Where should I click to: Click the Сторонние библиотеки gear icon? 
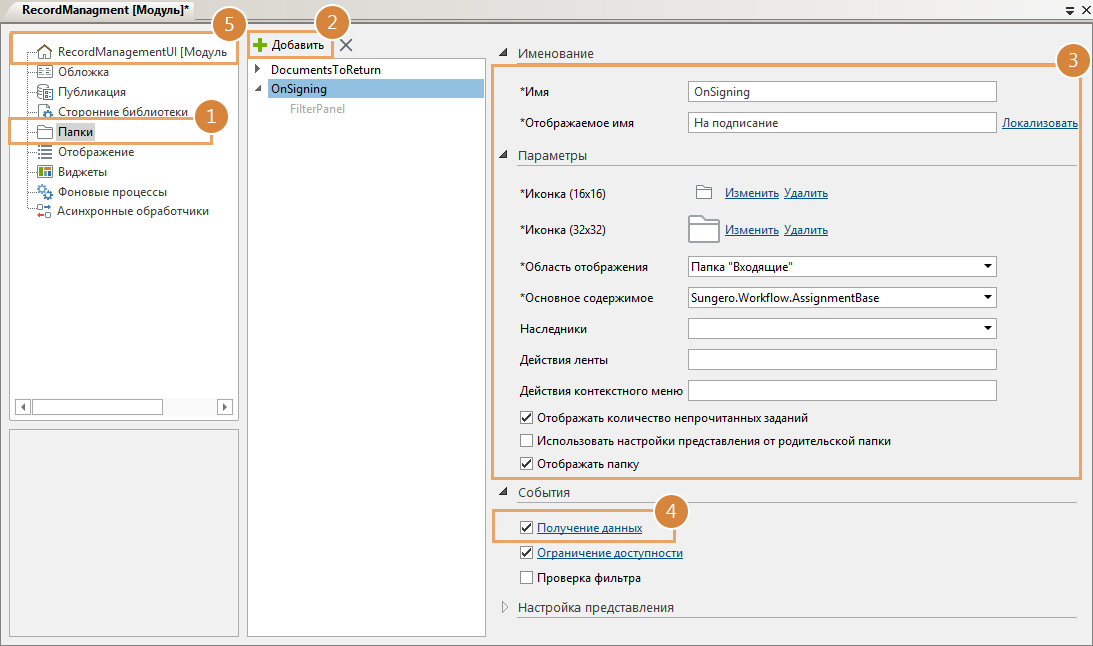tap(44, 112)
